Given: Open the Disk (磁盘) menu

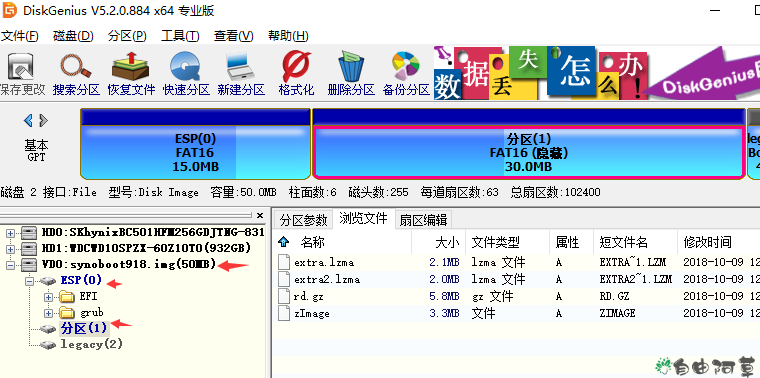Looking at the screenshot, I should 73,36.
